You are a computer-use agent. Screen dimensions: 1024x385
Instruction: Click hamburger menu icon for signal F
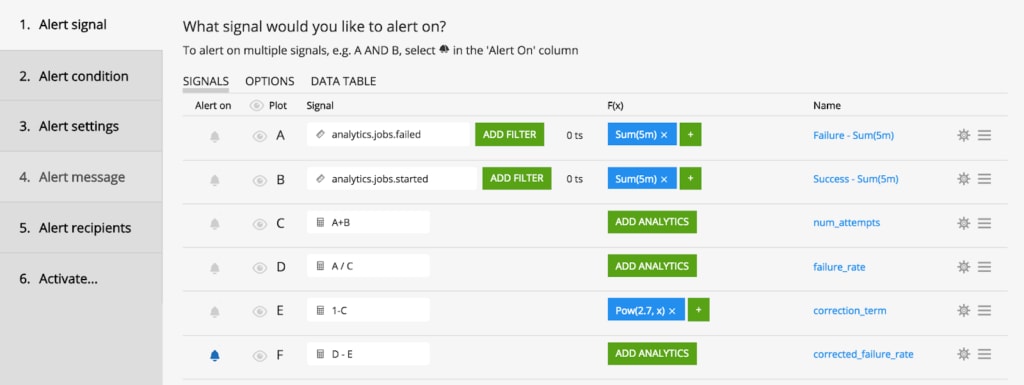984,354
